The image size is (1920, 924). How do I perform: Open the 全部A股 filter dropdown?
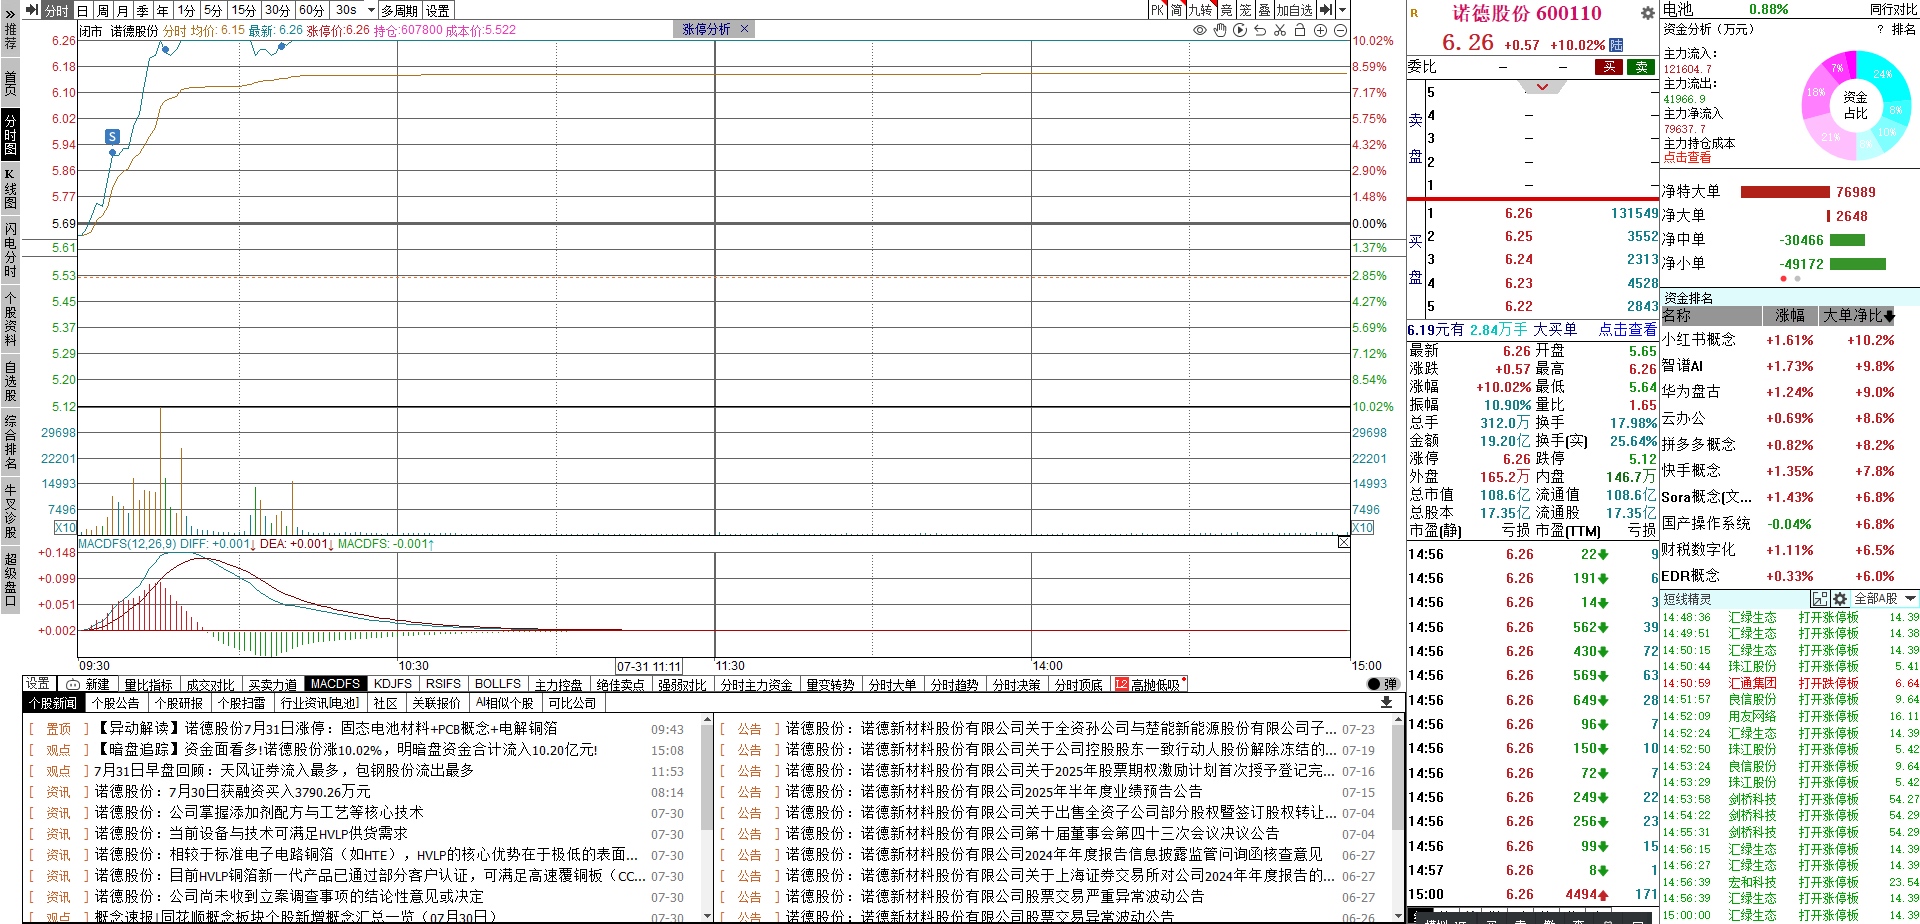pyautogui.click(x=1886, y=599)
